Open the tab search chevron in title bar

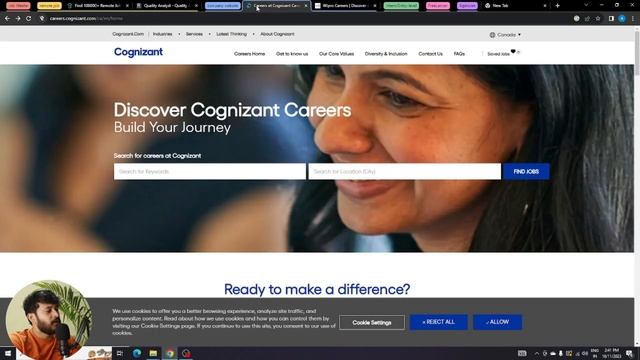coord(586,6)
